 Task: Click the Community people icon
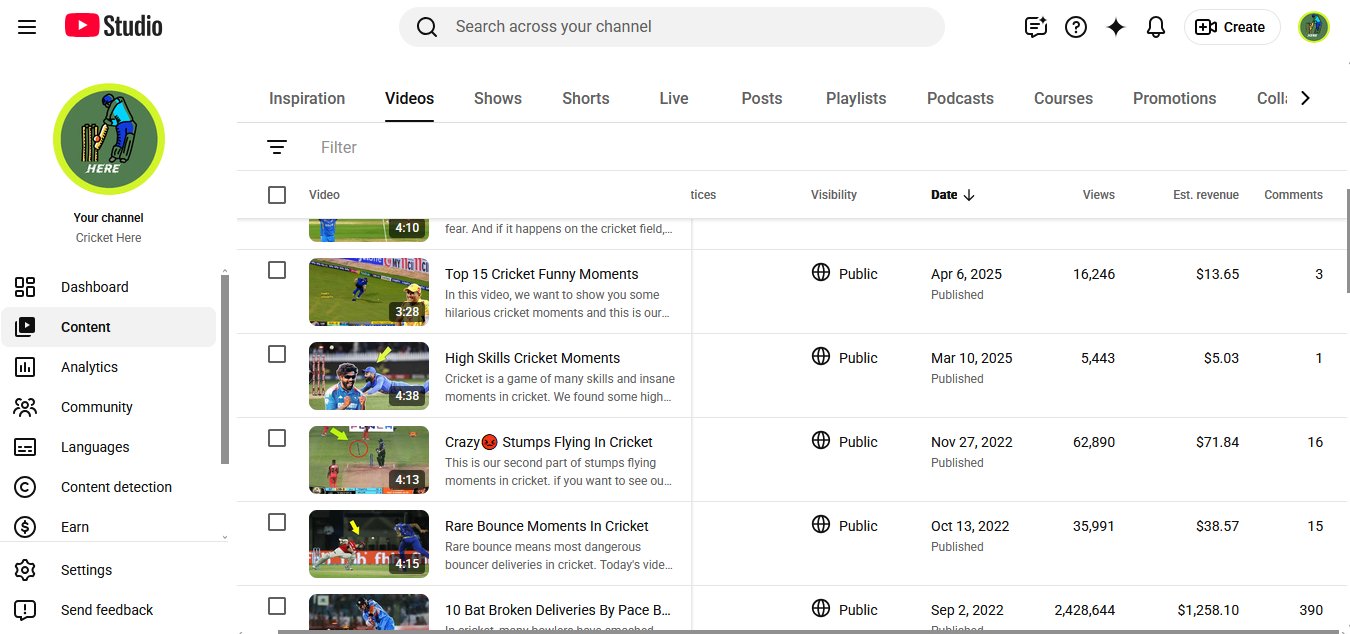coord(25,407)
